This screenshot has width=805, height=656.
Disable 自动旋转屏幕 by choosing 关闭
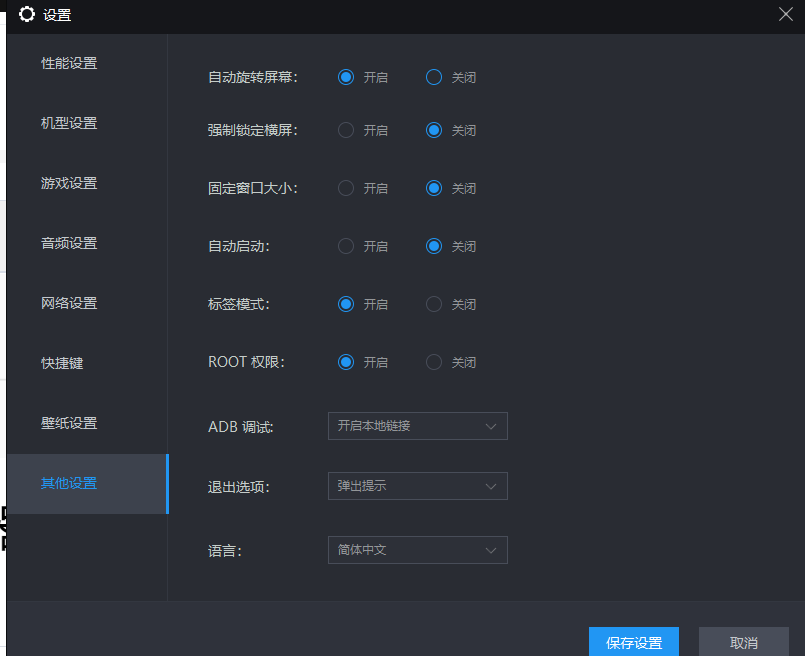pyautogui.click(x=434, y=77)
